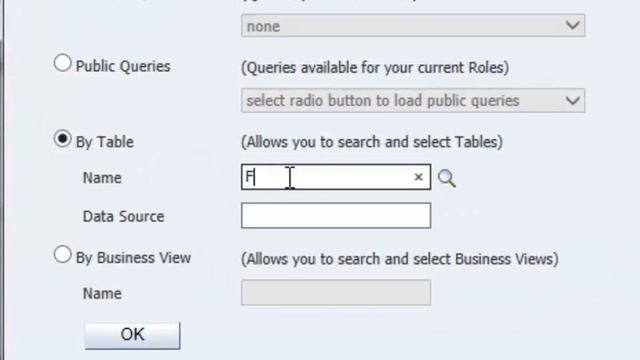Click the Name label under By Table

pyautogui.click(x=102, y=178)
